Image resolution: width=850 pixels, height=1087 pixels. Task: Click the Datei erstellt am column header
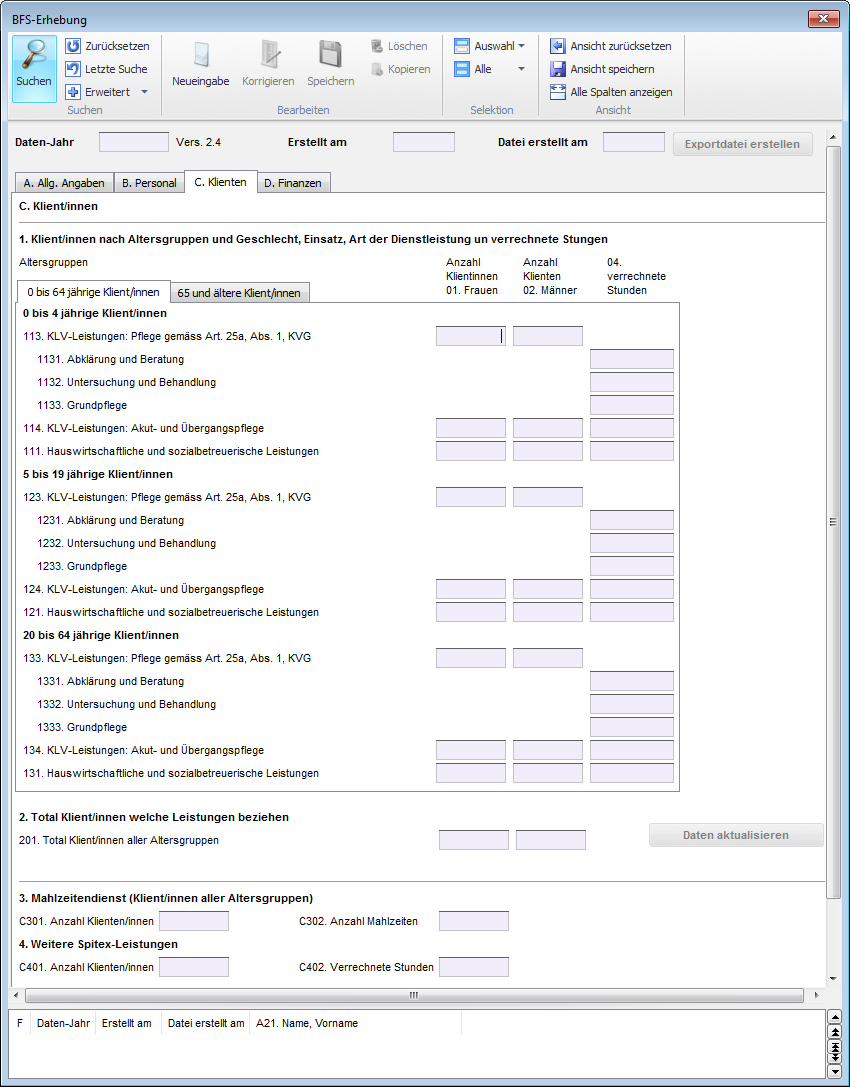coord(206,1023)
